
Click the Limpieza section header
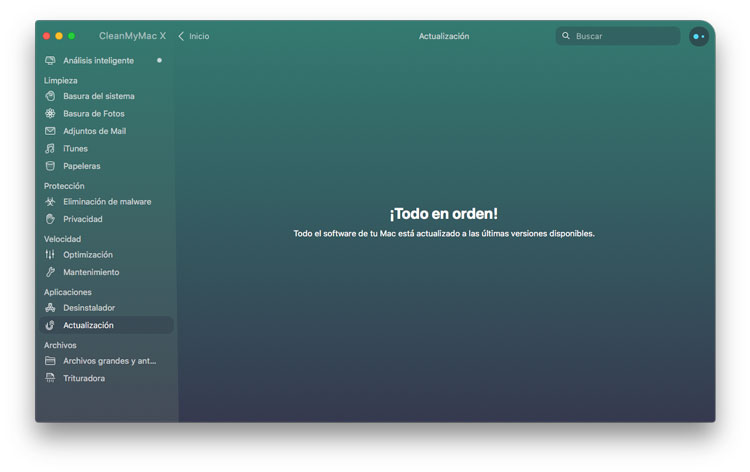click(x=61, y=80)
